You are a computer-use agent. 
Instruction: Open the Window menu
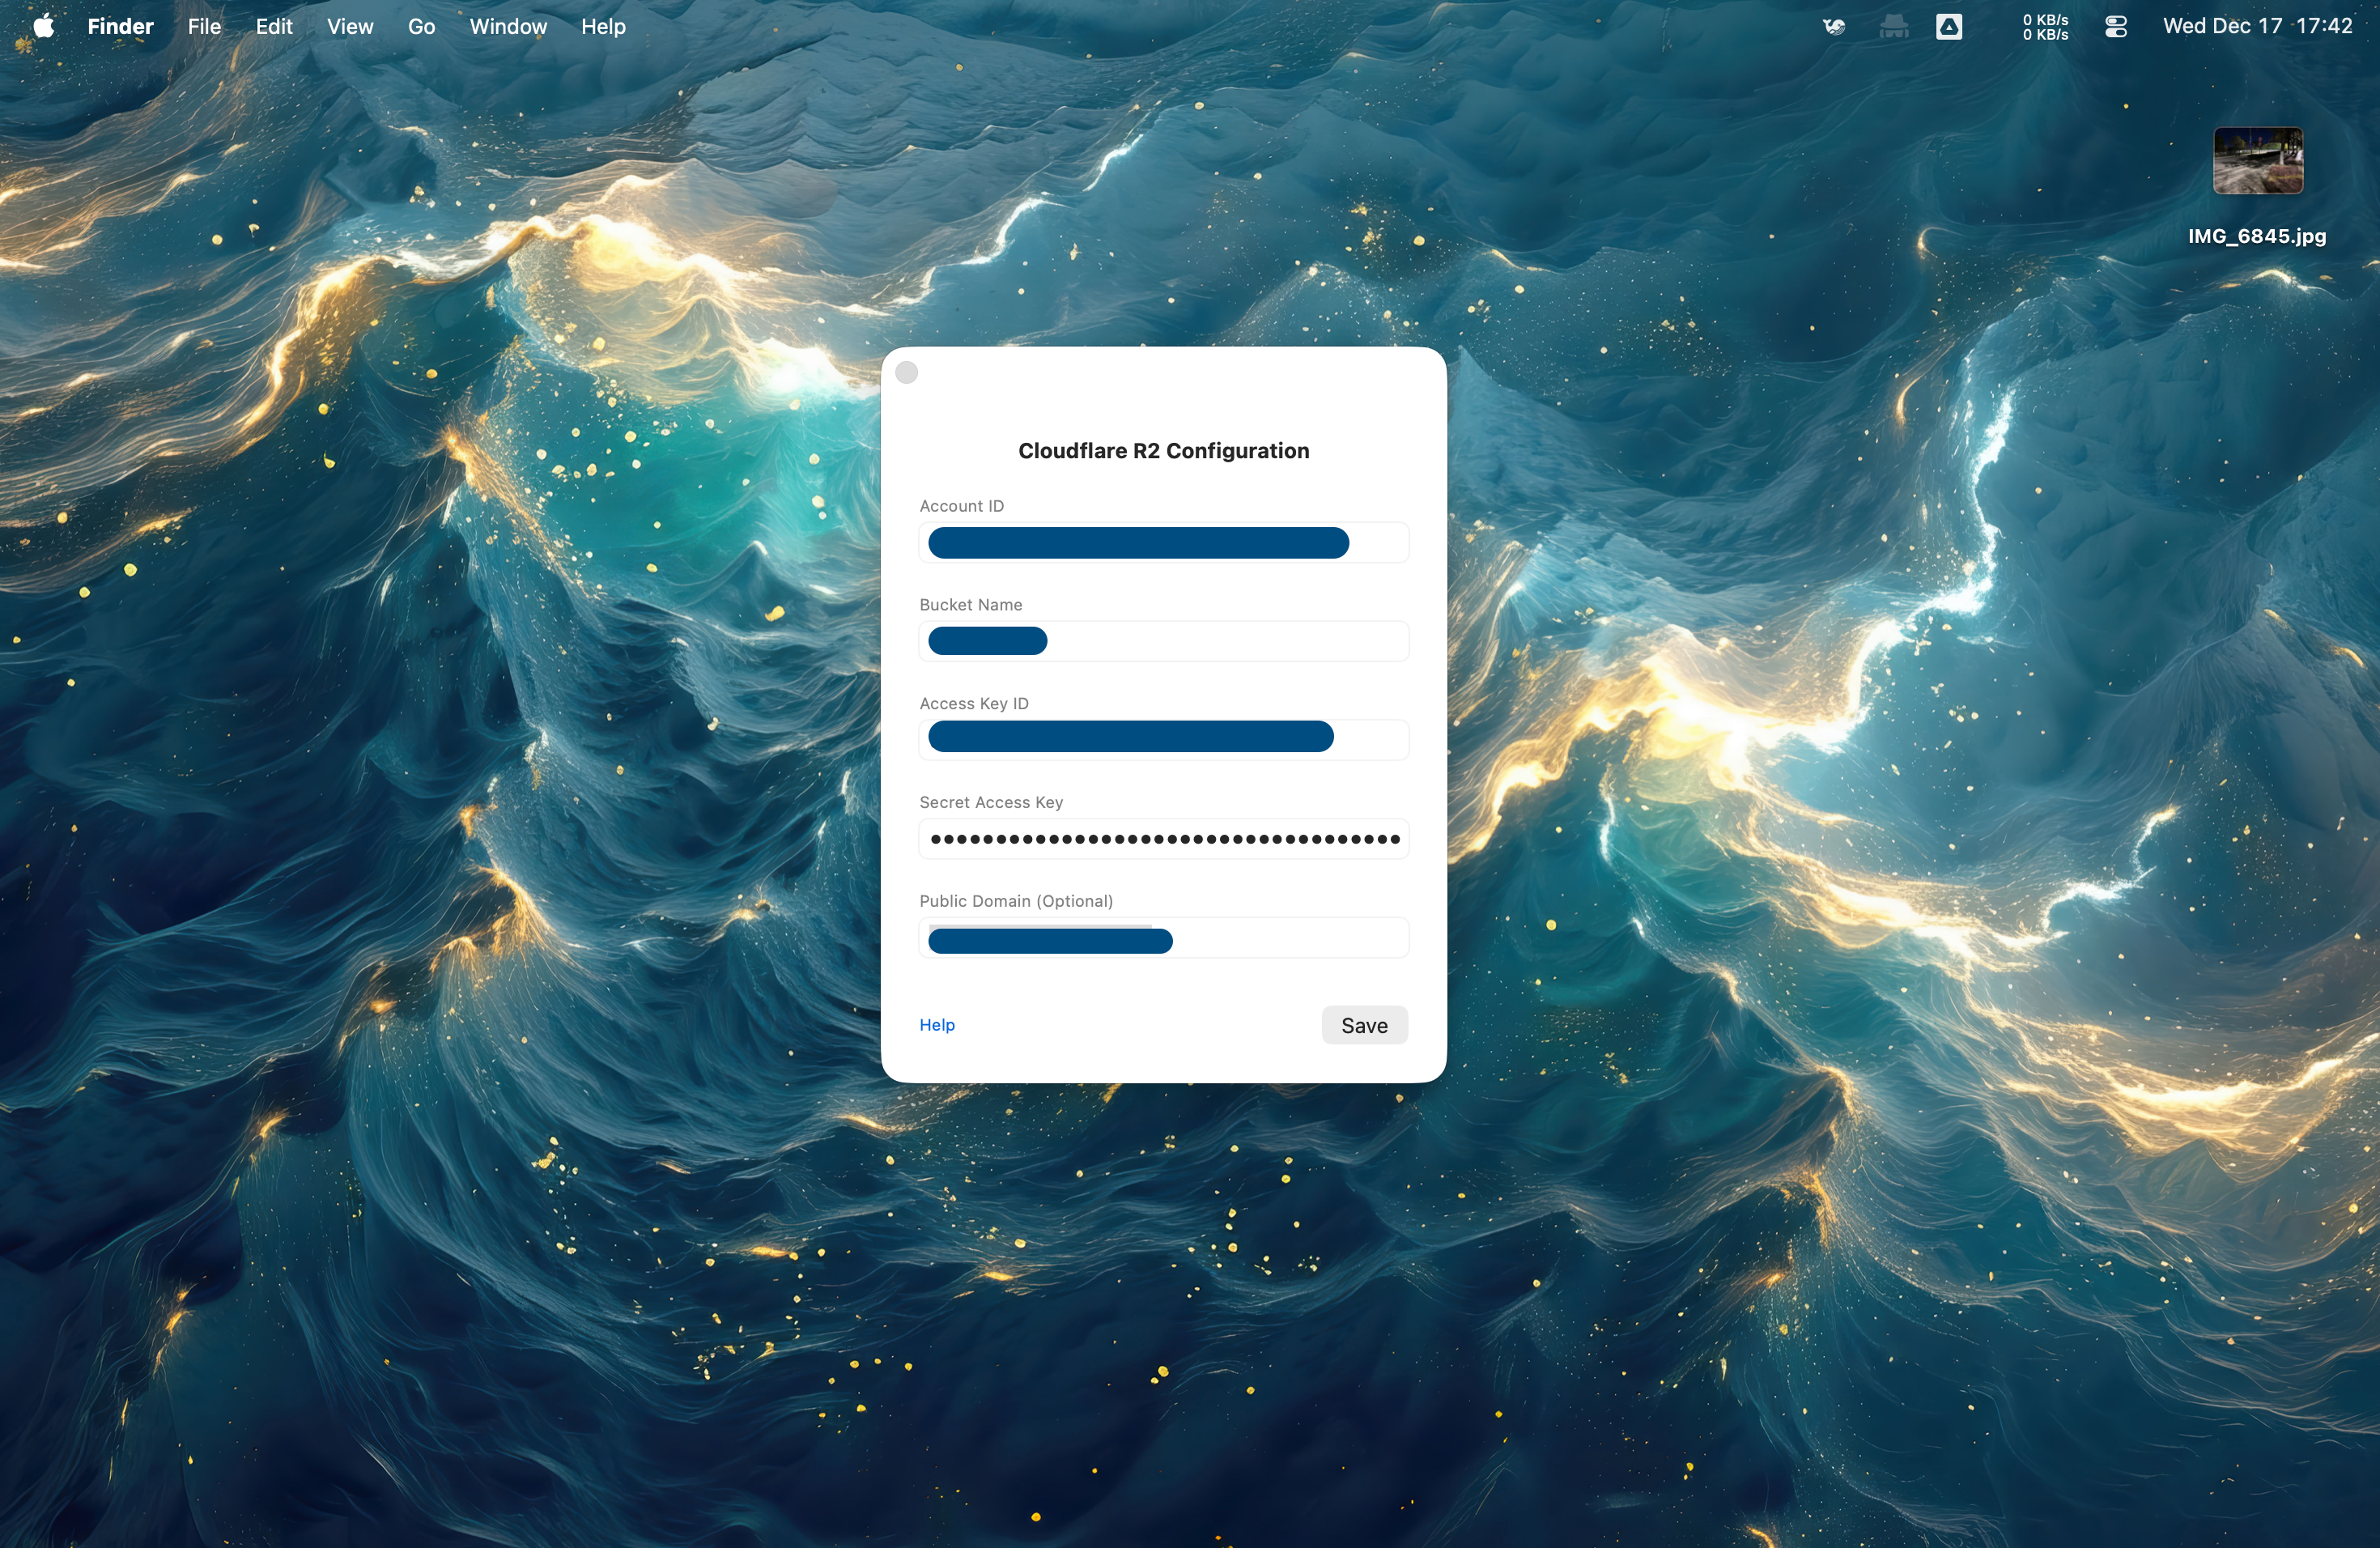tap(507, 26)
